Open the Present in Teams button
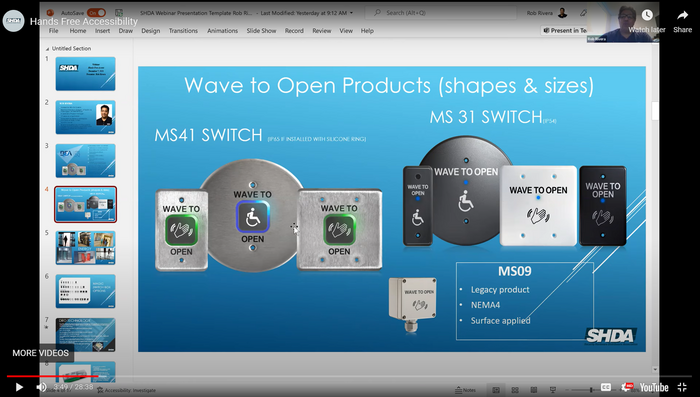 tap(565, 30)
